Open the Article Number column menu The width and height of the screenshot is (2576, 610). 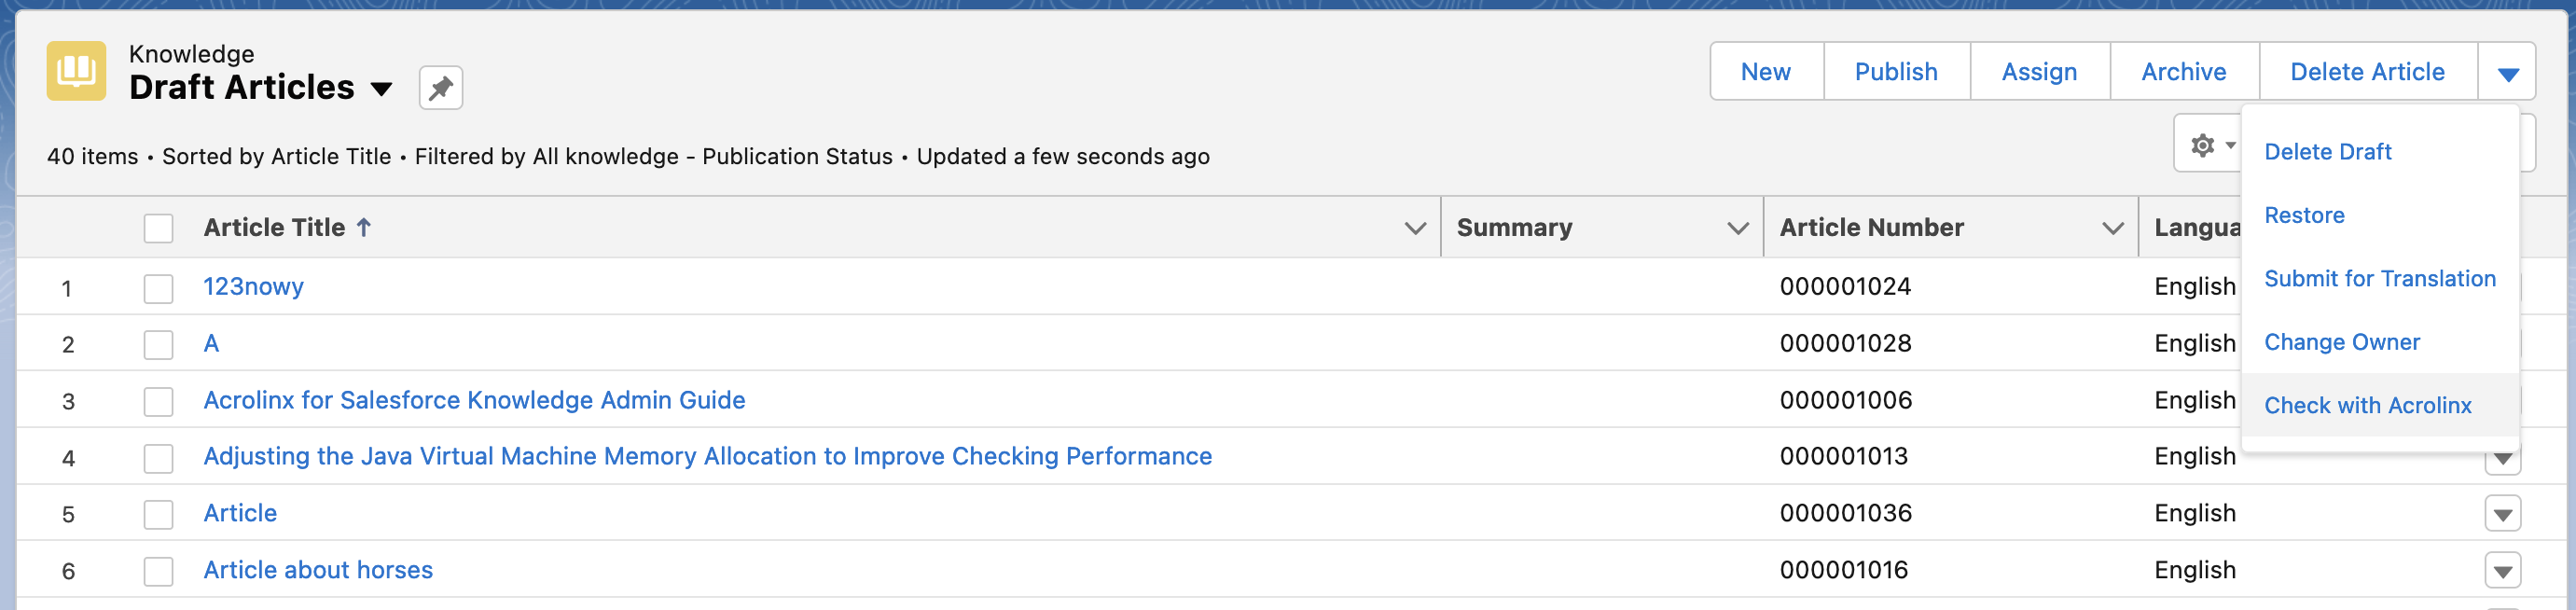pyautogui.click(x=2112, y=228)
